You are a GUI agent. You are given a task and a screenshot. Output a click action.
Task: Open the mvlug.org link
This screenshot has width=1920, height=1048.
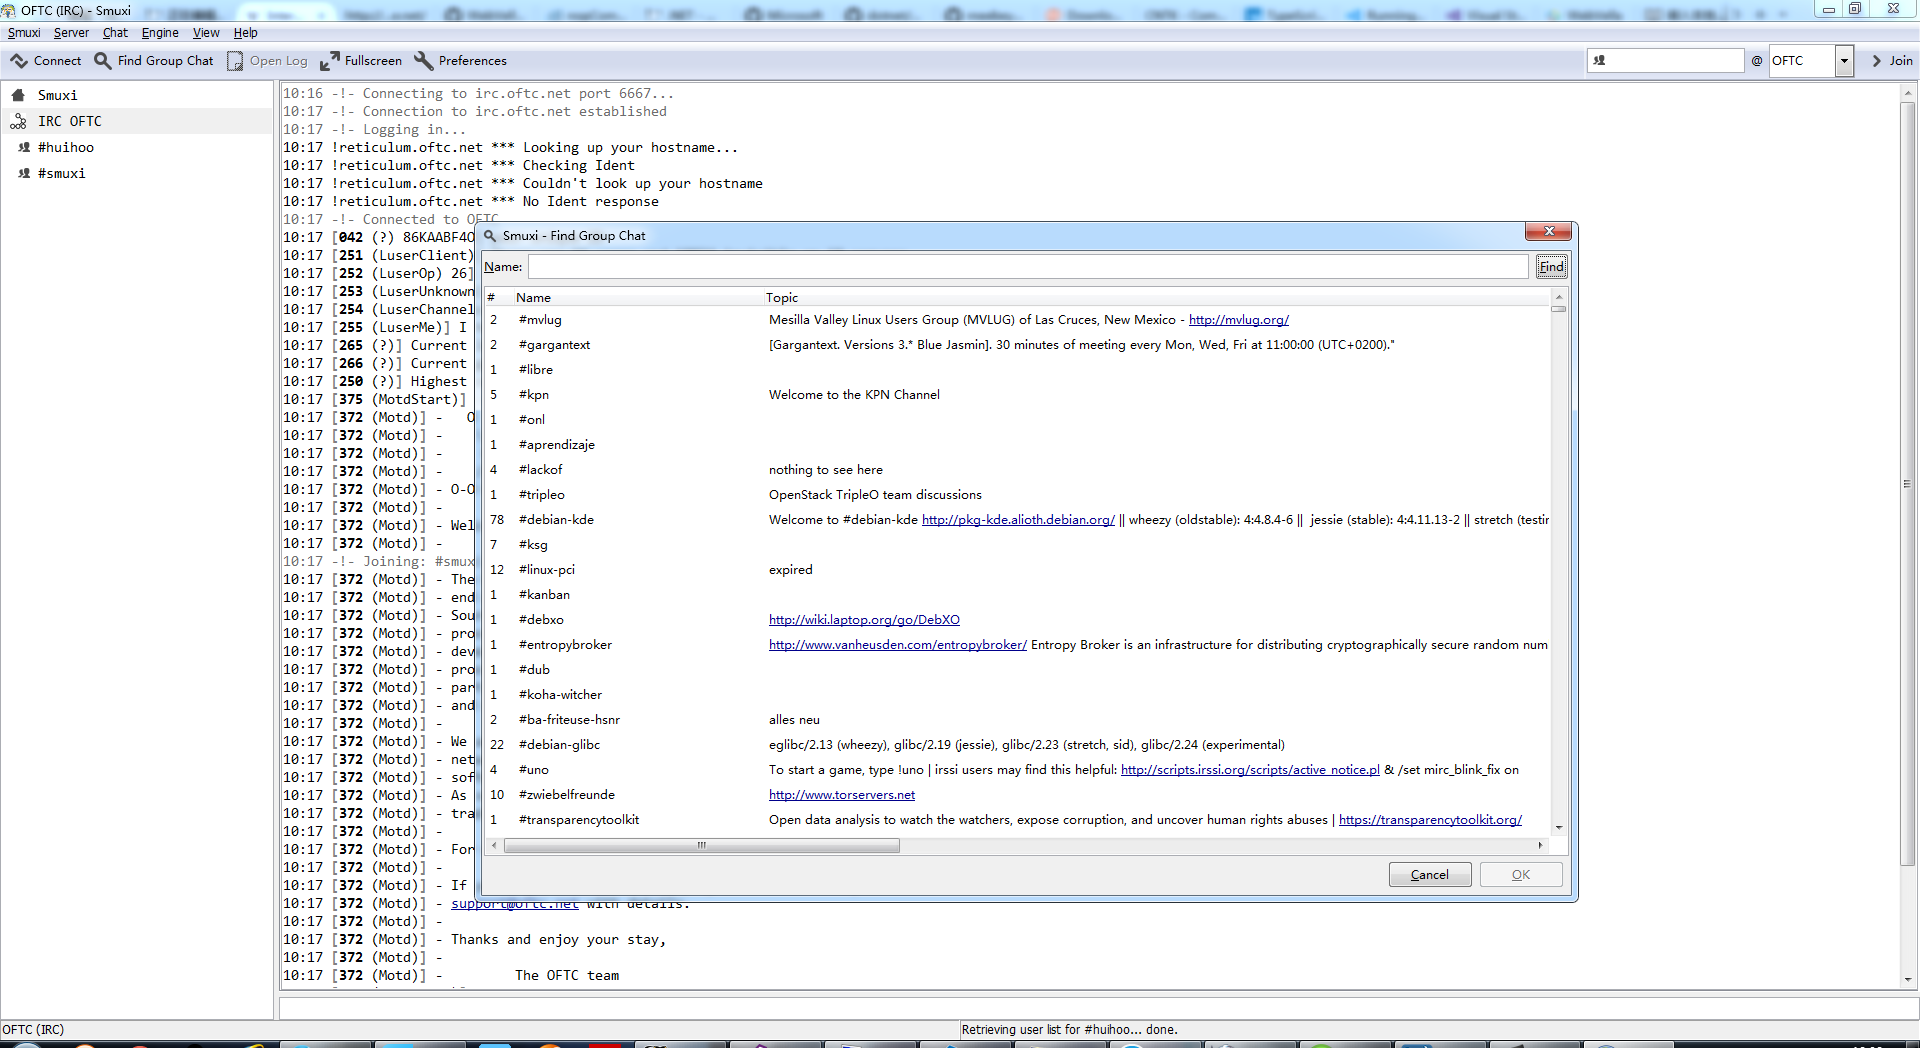(1238, 320)
